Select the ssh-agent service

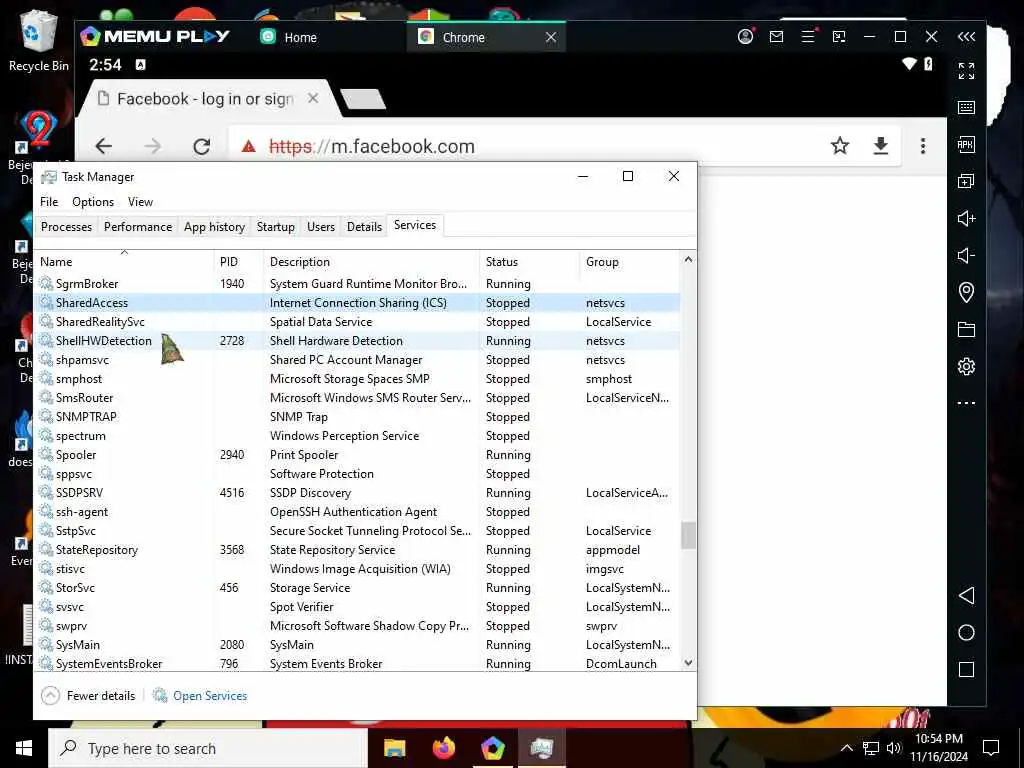pyautogui.click(x=357, y=512)
